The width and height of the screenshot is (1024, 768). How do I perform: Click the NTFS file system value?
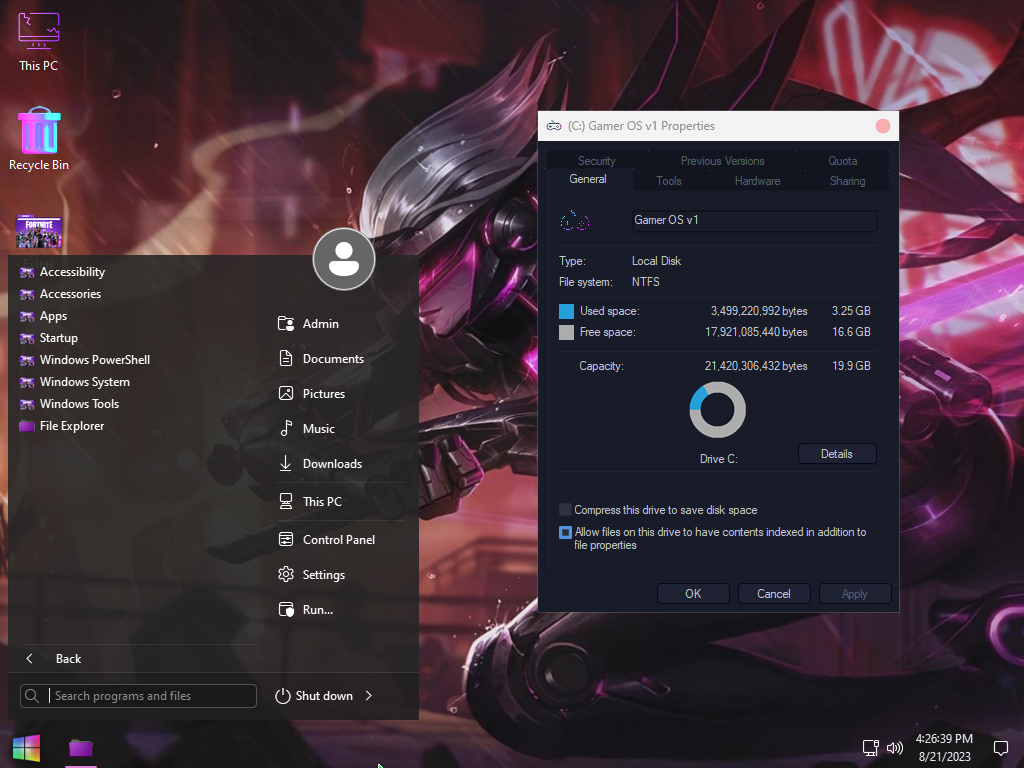pos(645,282)
